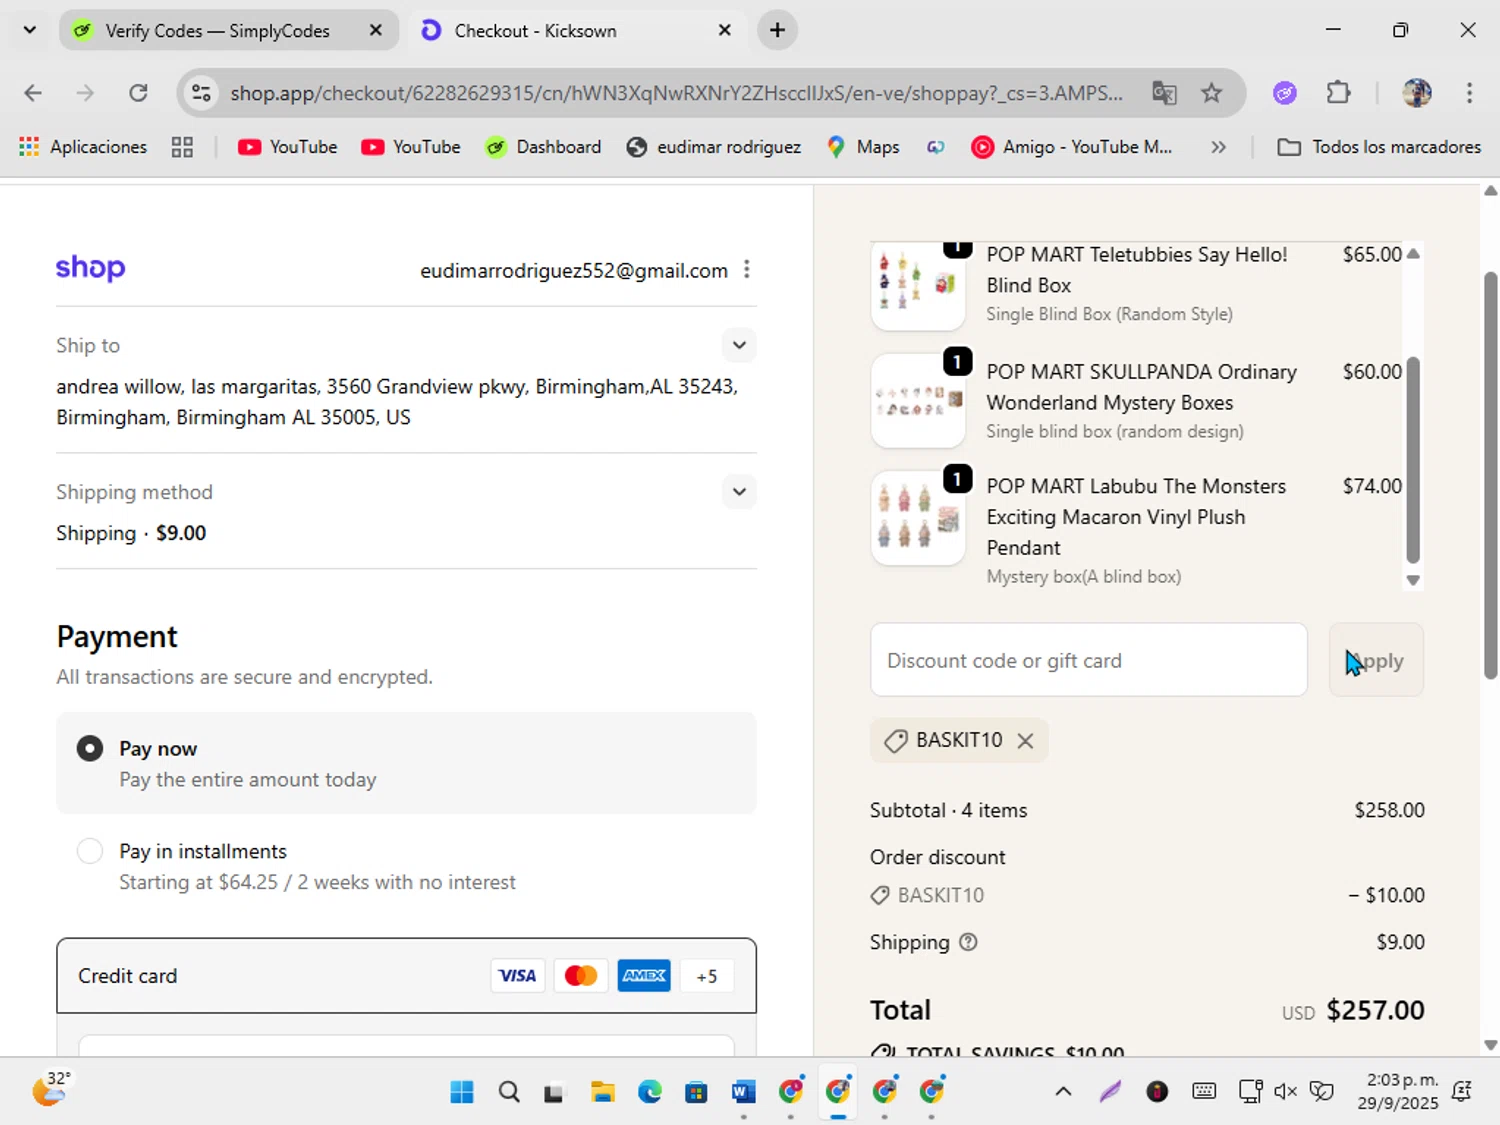
Task: Open SKULLPANDA Mystery Boxes thumbnail
Action: point(918,400)
